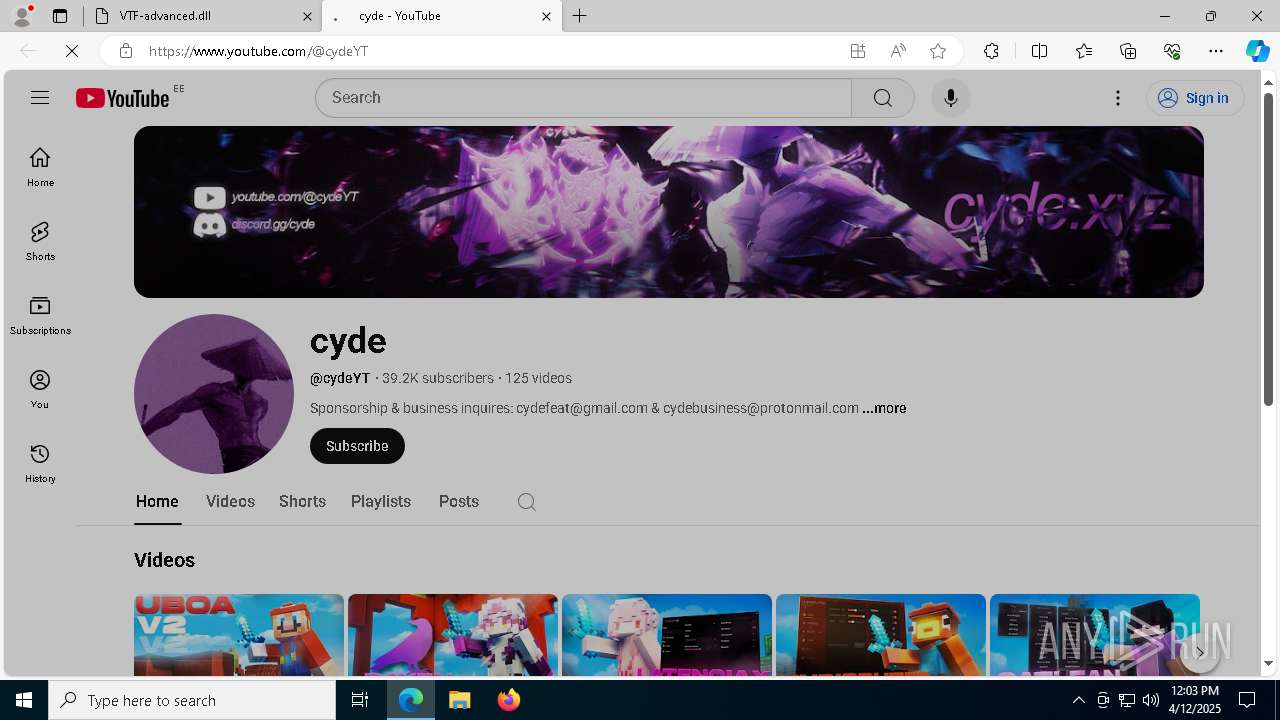This screenshot has height=720, width=1280.
Task: Open Home in the YouTube sidebar
Action: point(40,167)
